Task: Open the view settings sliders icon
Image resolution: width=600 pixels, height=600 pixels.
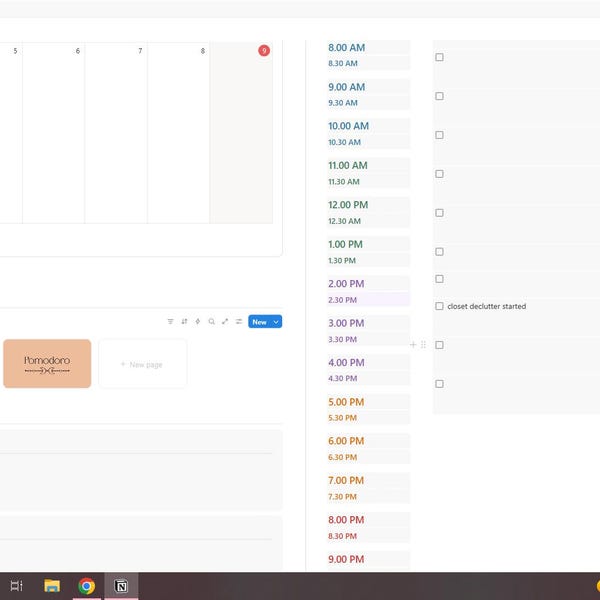Action: (239, 321)
